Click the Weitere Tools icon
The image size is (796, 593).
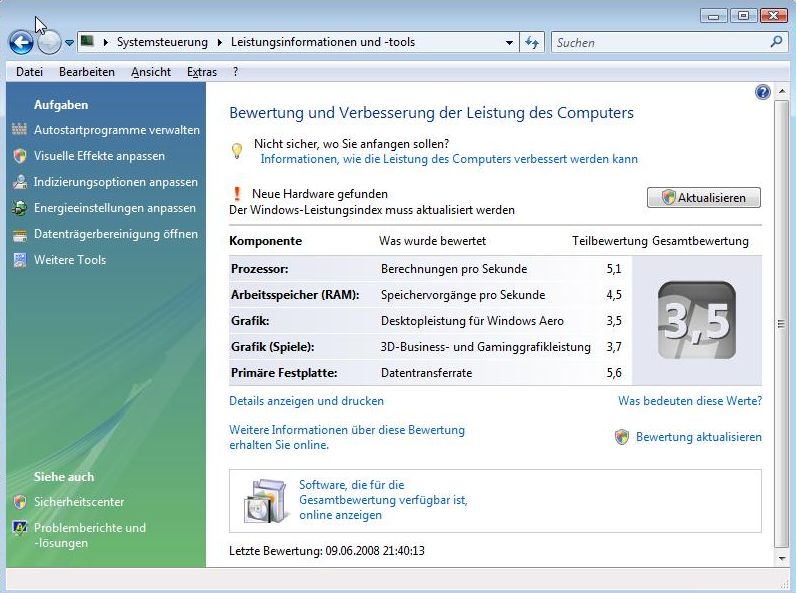(x=20, y=260)
